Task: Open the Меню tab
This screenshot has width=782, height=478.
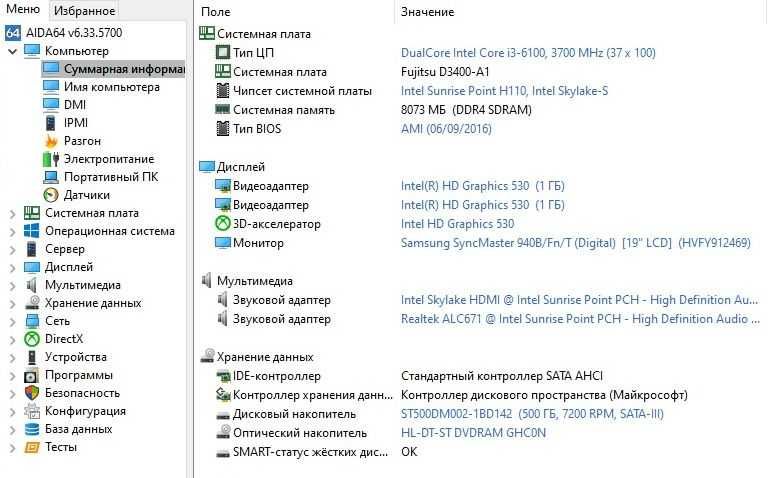Action: pos(23,9)
